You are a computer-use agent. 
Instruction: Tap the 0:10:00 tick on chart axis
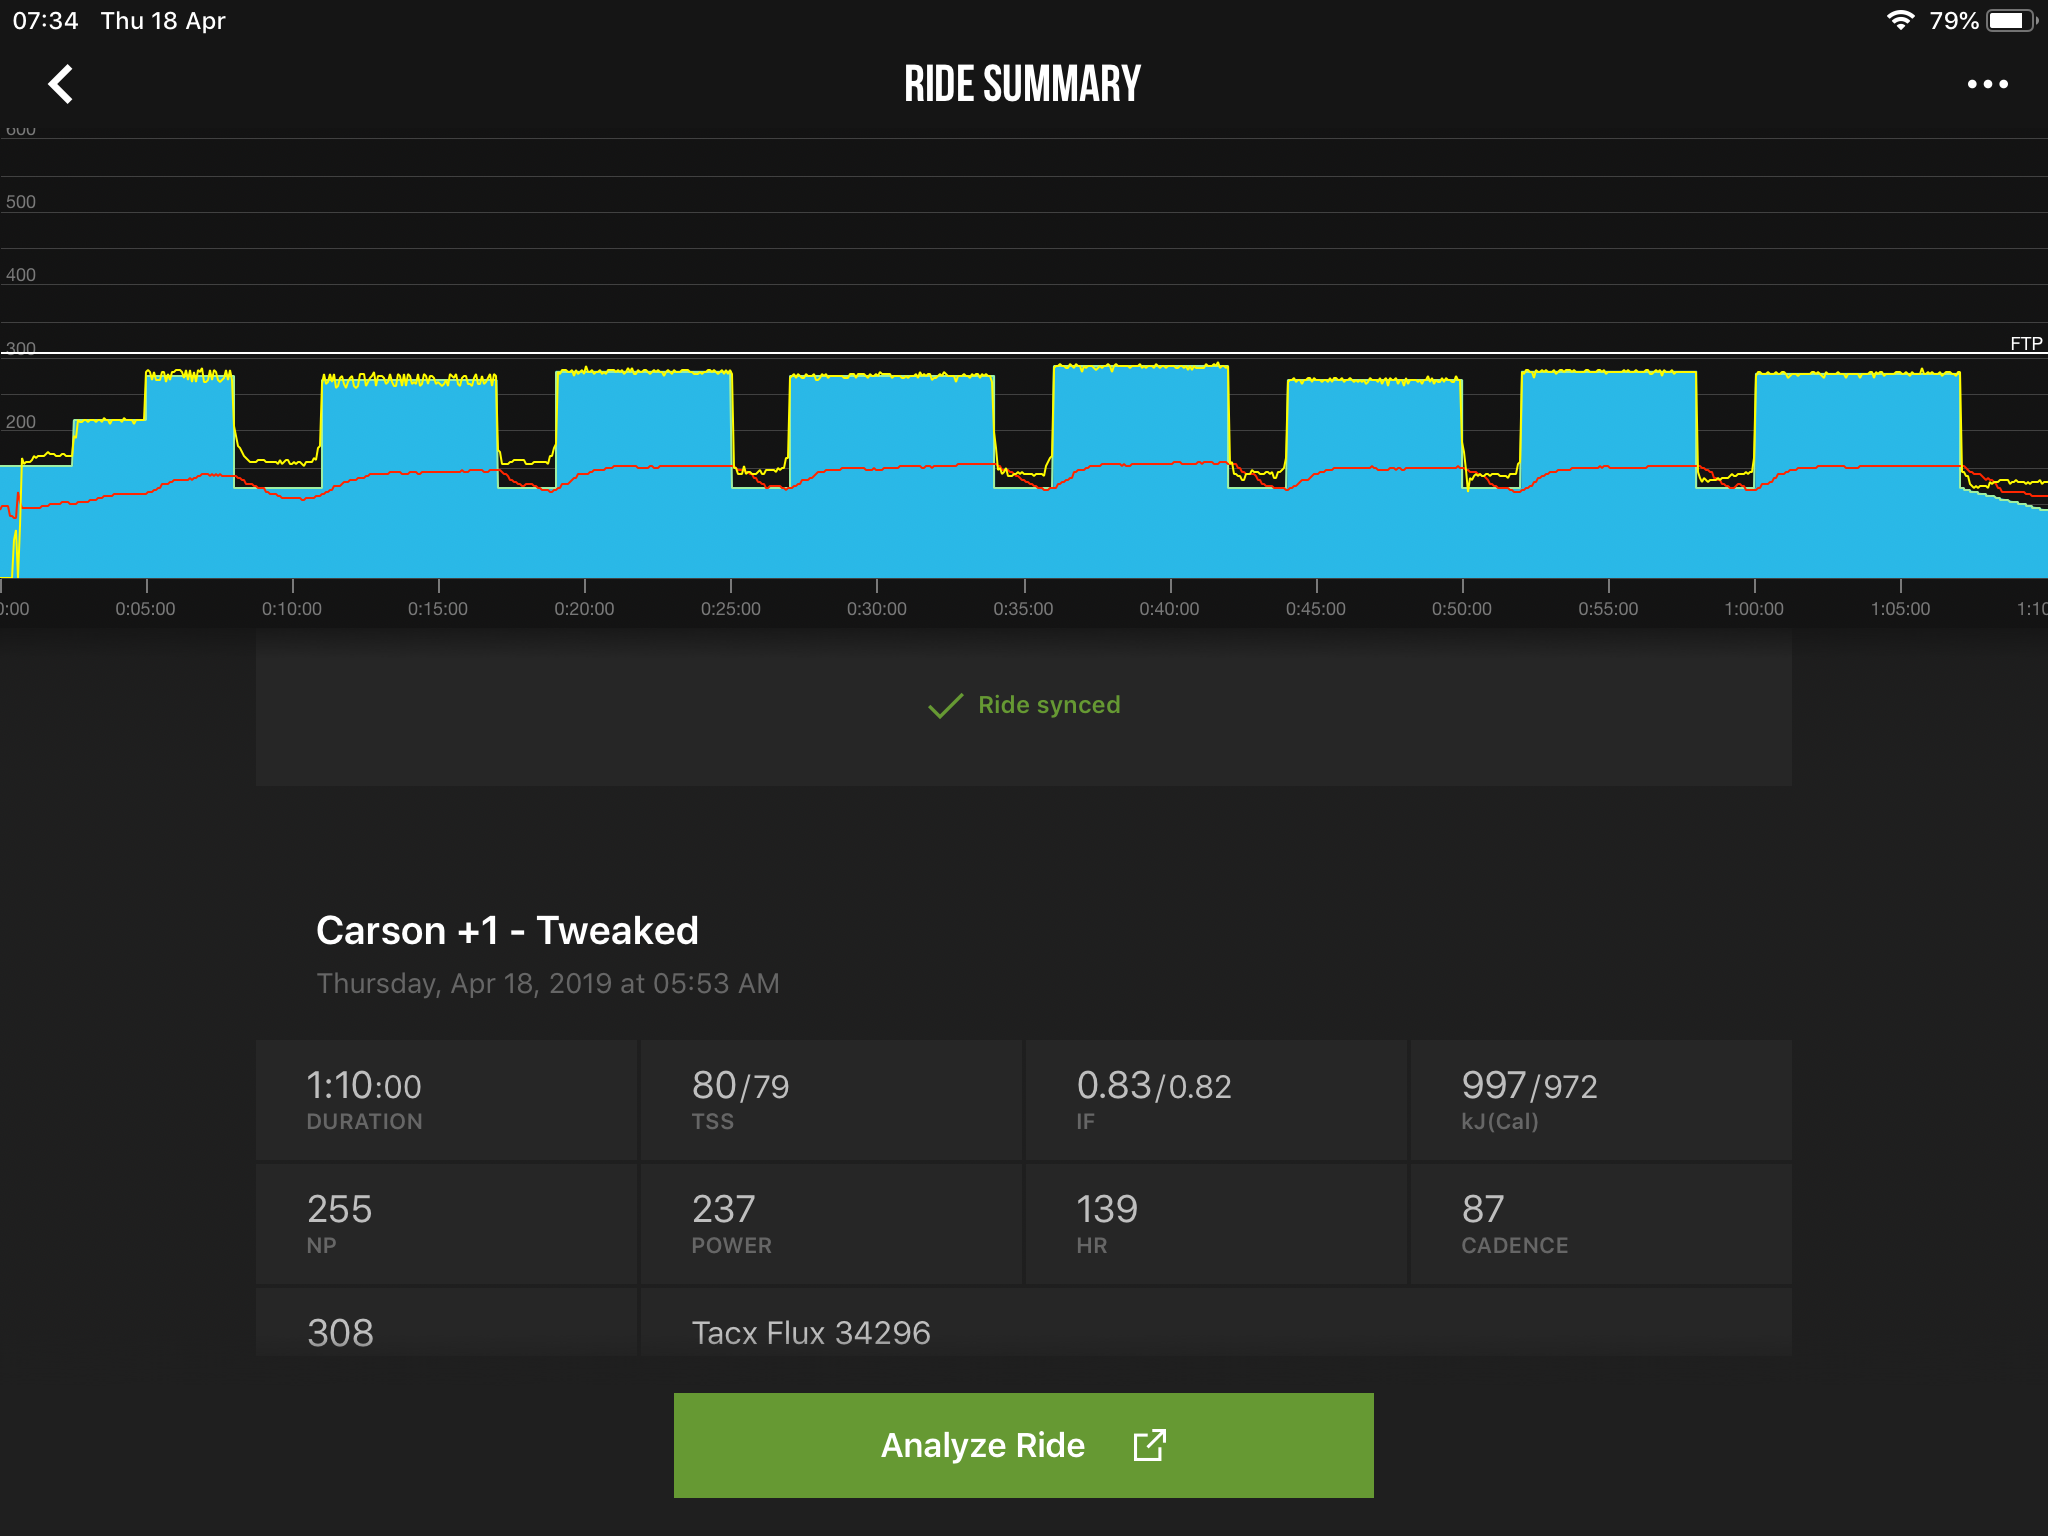point(292,608)
